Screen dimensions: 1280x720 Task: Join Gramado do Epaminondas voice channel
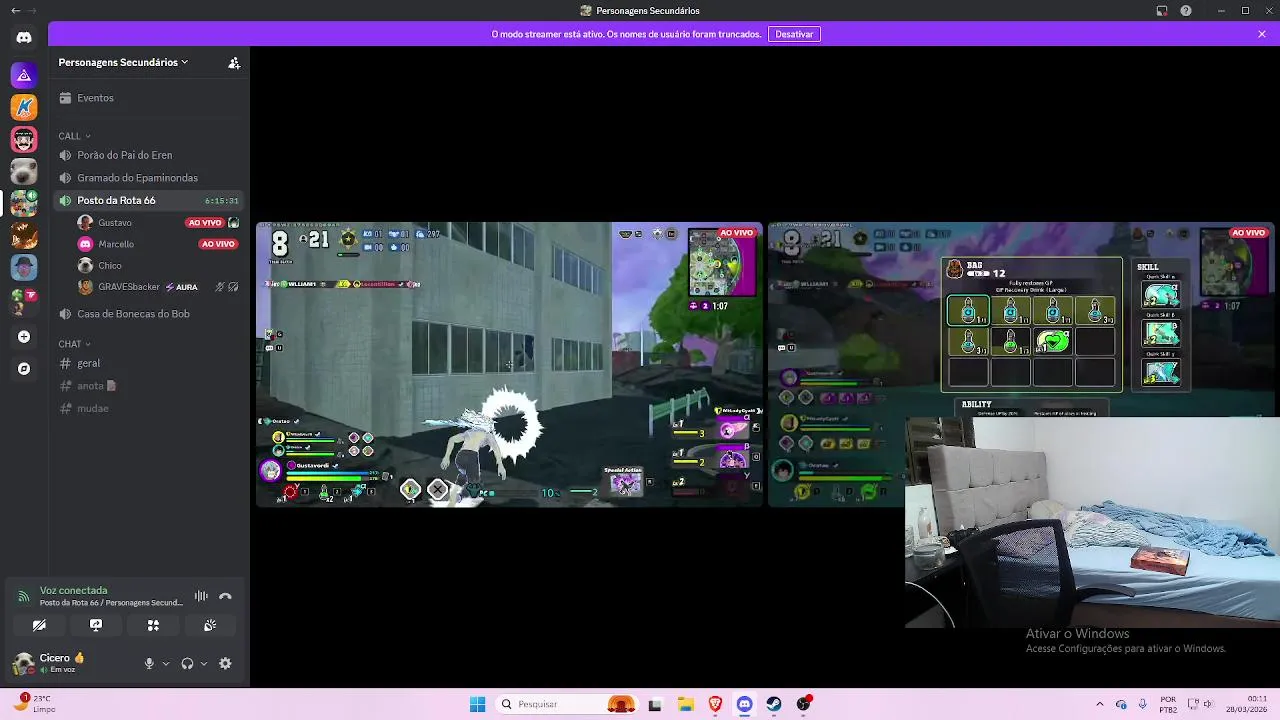coord(150,178)
